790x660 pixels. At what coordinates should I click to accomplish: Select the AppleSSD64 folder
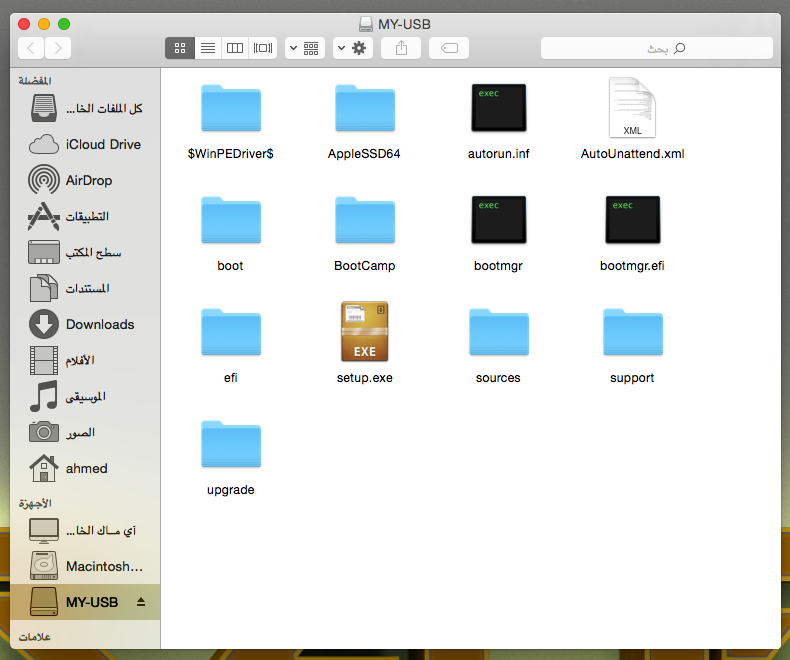pos(365,108)
